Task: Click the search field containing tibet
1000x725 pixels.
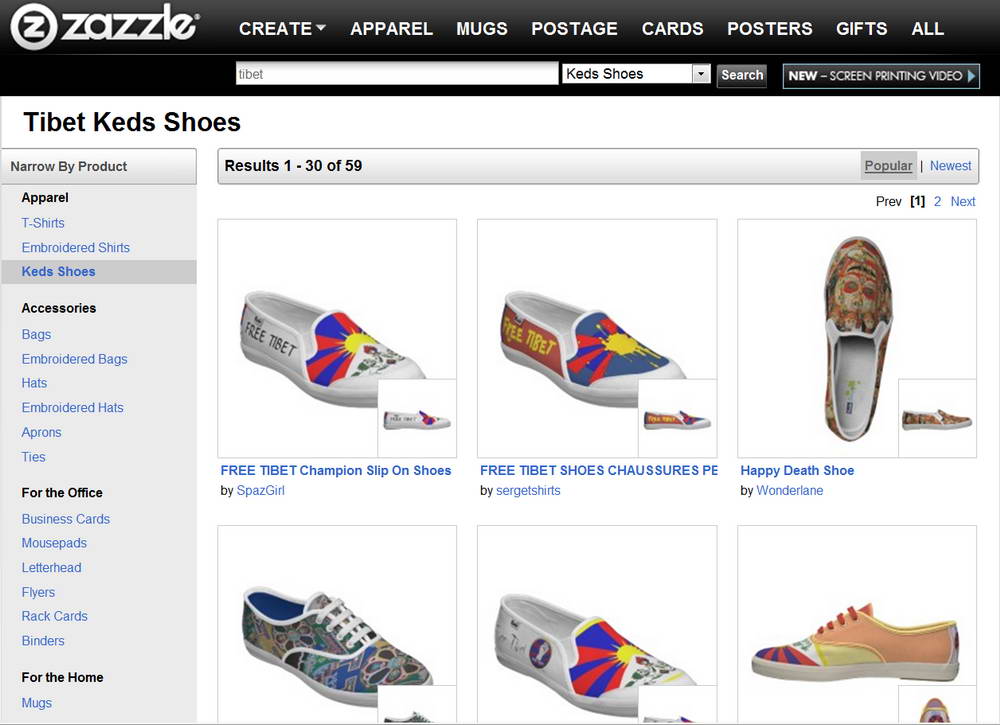Action: (396, 74)
